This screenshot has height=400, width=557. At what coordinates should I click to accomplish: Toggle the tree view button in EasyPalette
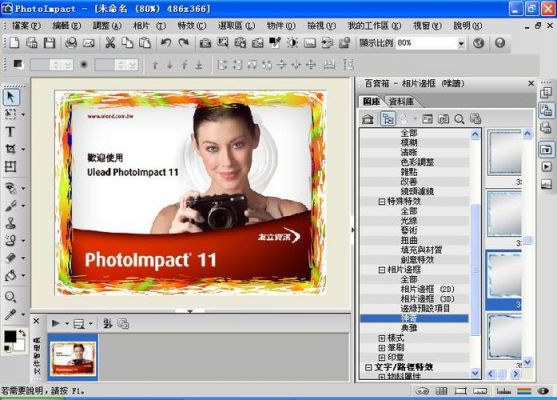click(388, 119)
